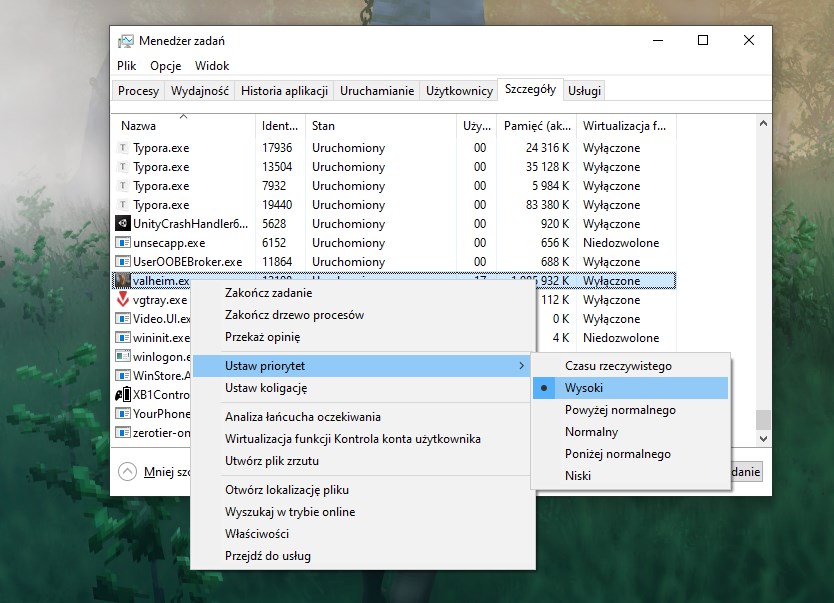Screen dimensions: 834x603
Task: Select Analiza łańcucha oczekiwania
Action: (x=363, y=417)
